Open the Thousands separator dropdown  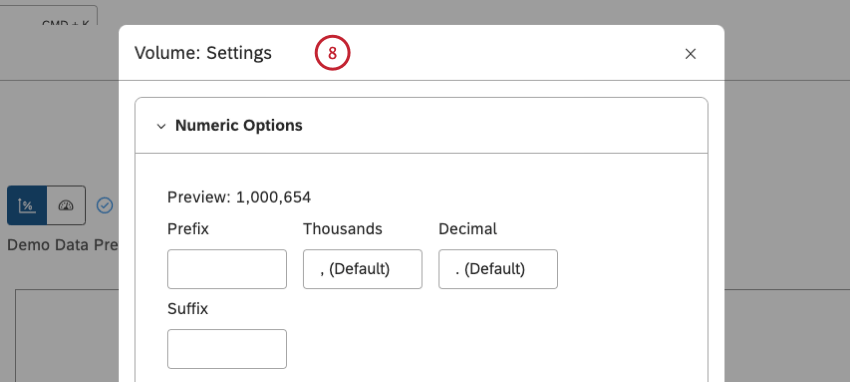362,269
